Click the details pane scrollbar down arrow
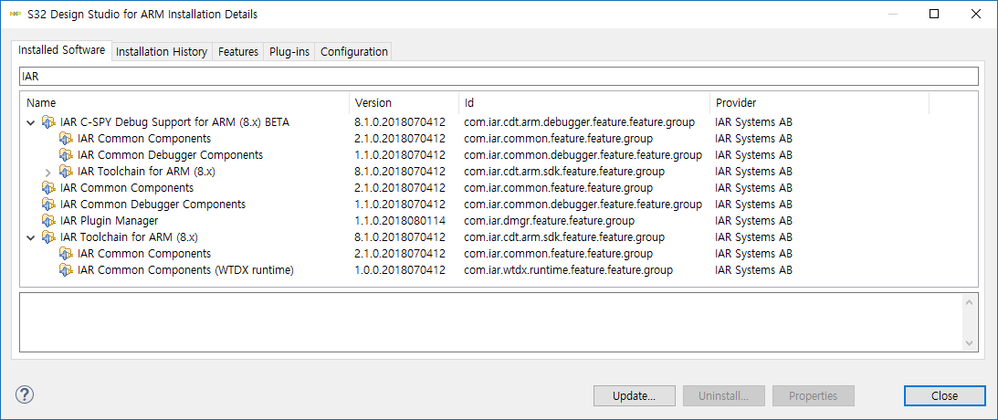 (x=969, y=343)
